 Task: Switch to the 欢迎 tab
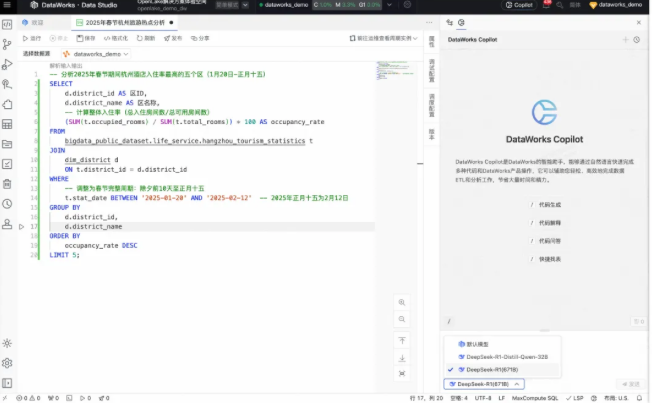point(37,21)
